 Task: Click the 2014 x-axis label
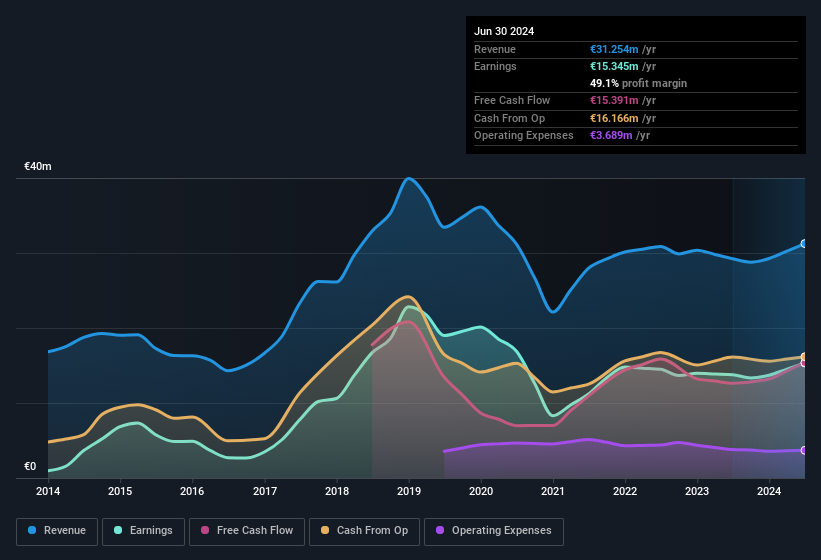(x=48, y=491)
